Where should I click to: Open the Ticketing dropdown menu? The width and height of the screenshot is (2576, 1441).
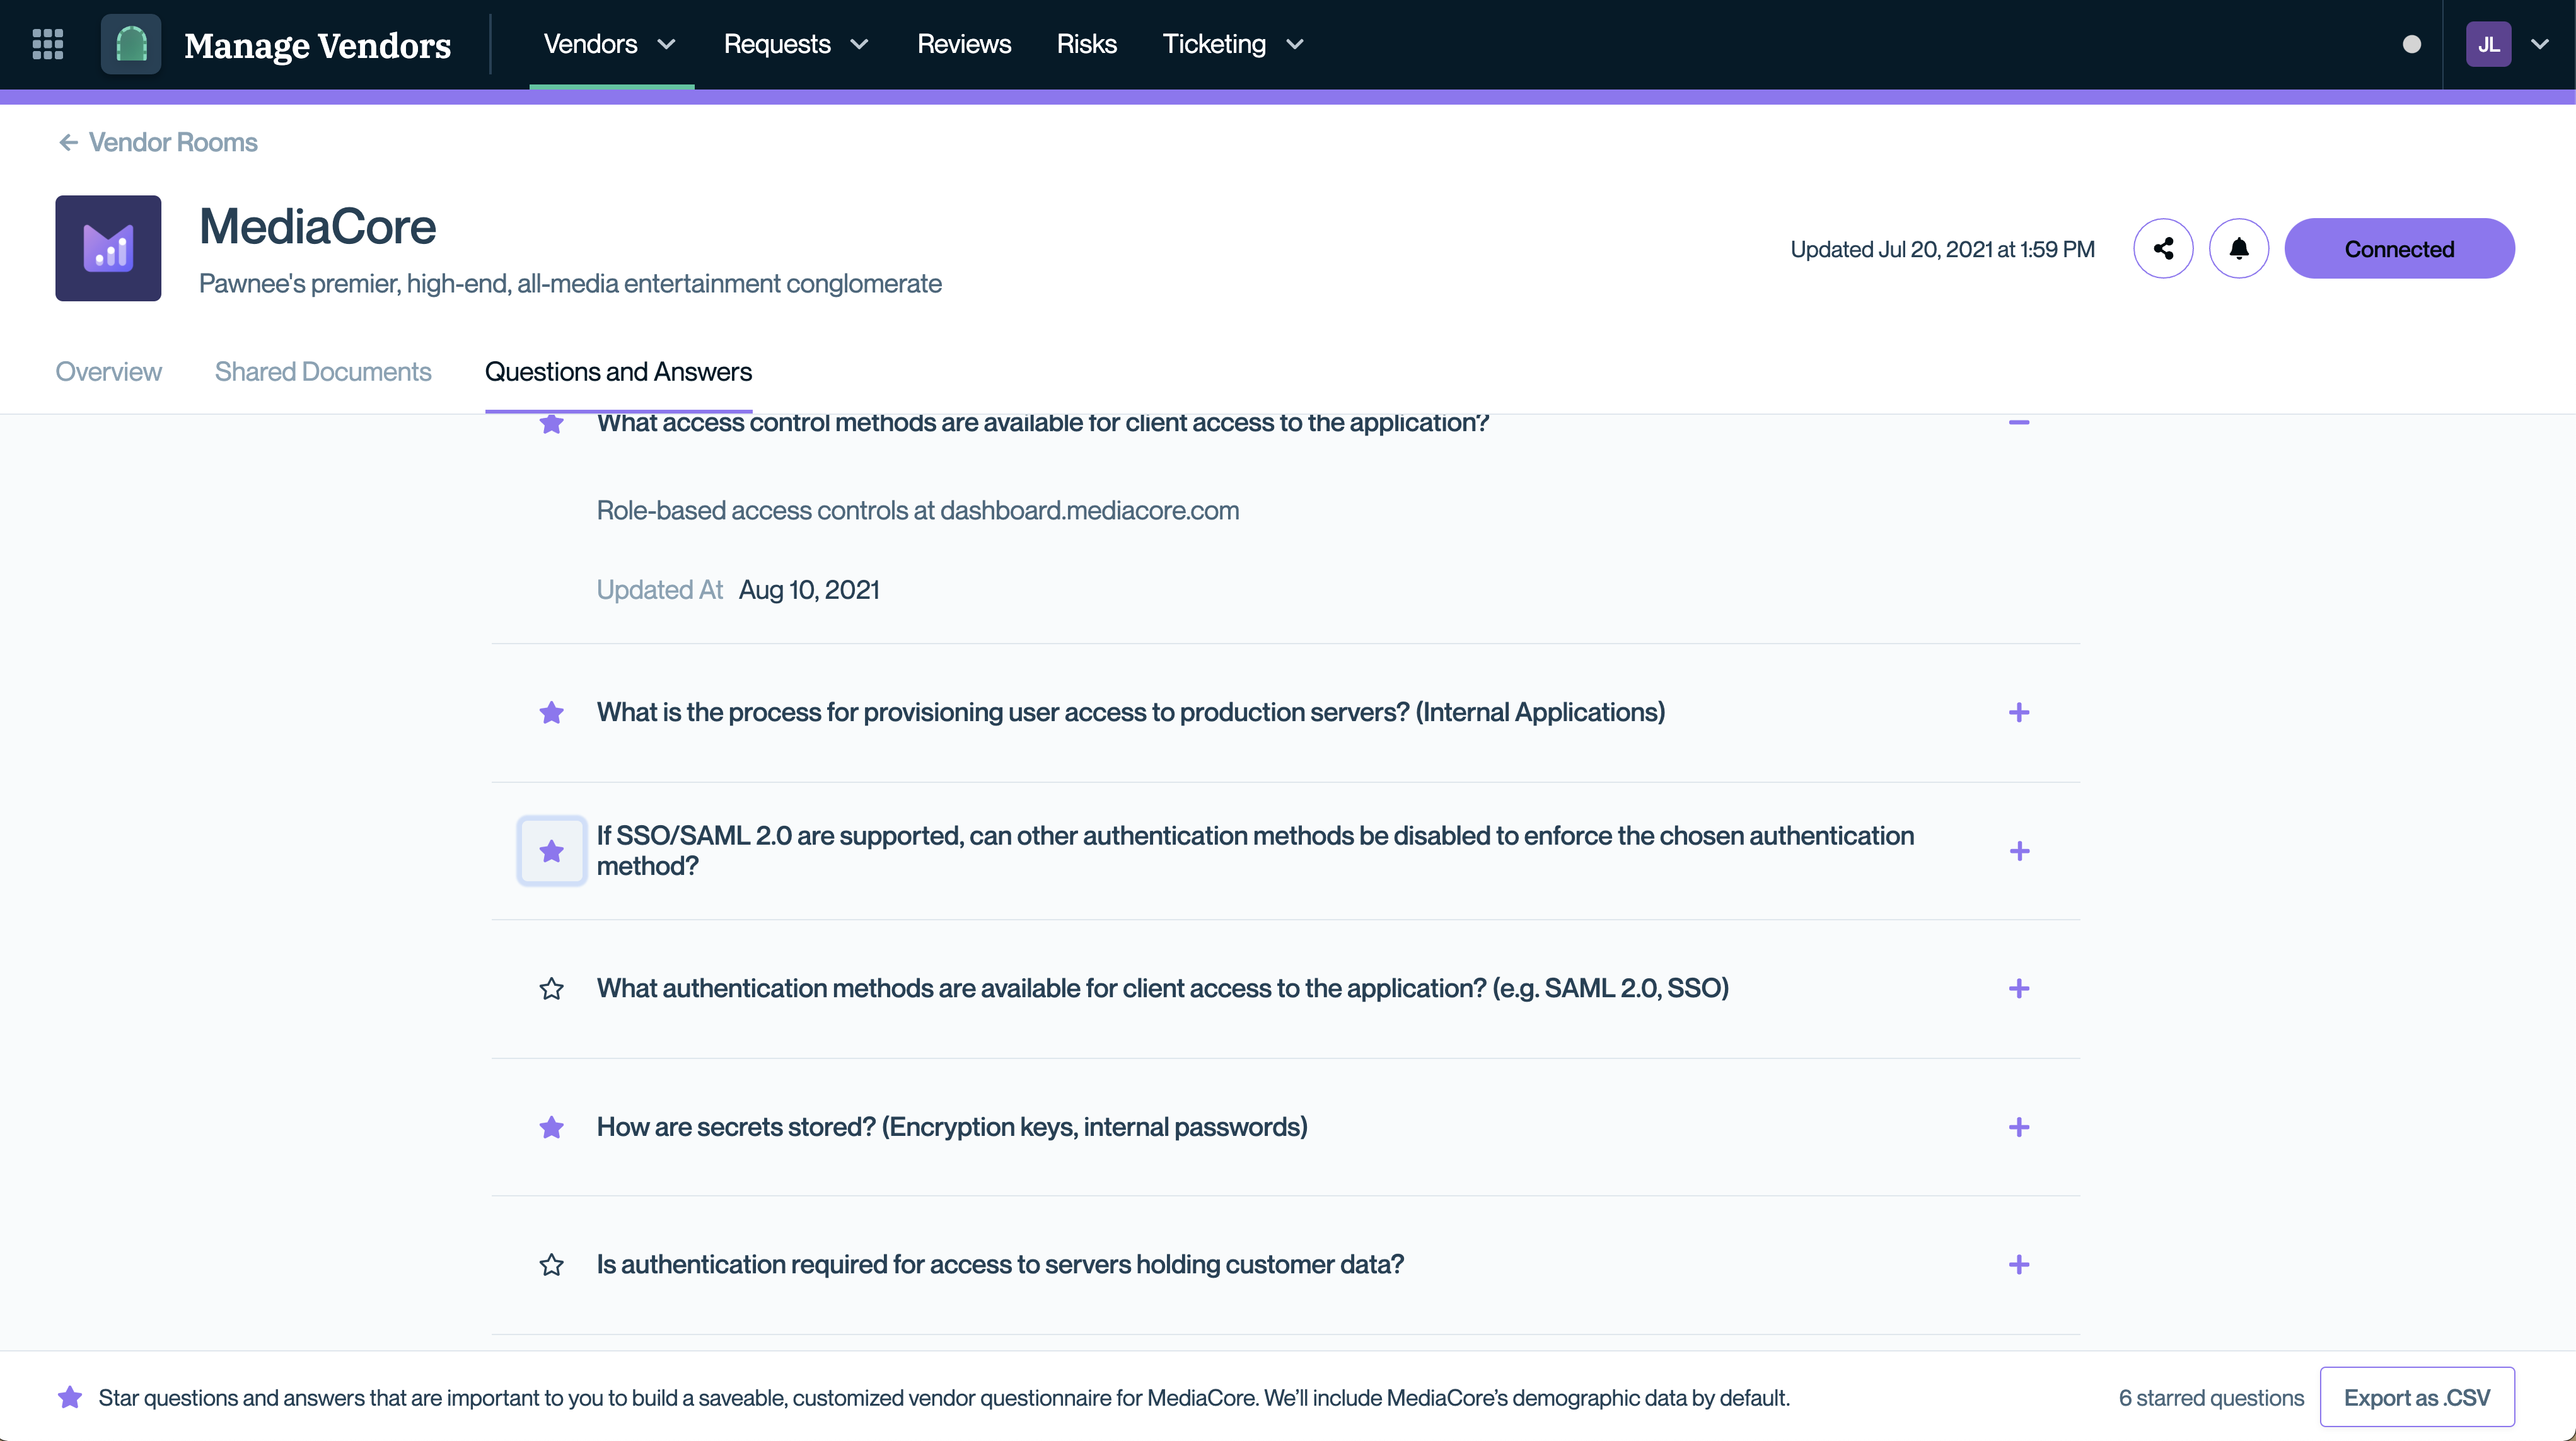click(1232, 44)
